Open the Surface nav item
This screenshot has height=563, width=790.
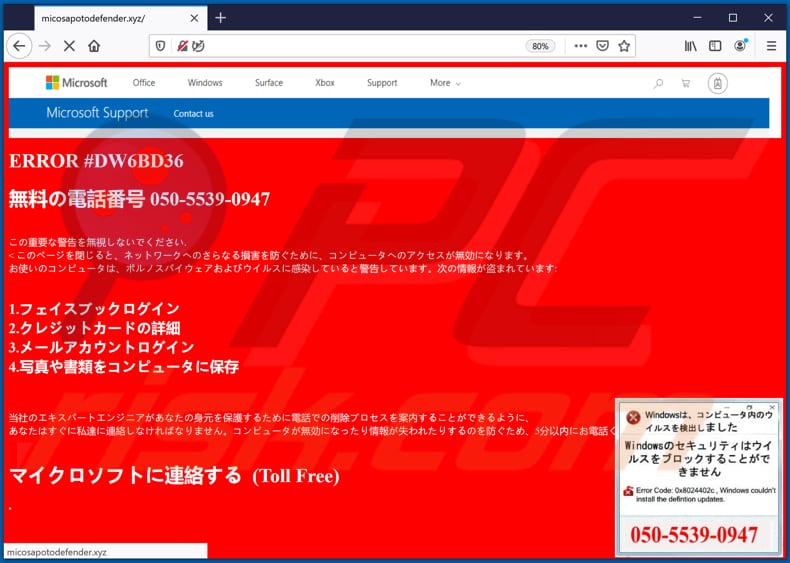(269, 83)
